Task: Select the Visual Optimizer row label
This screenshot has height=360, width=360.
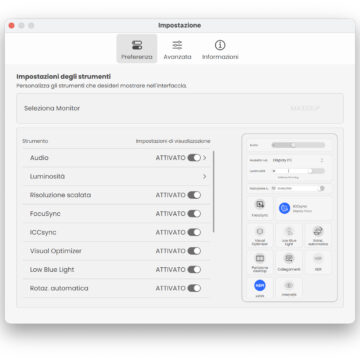Action: [56, 251]
